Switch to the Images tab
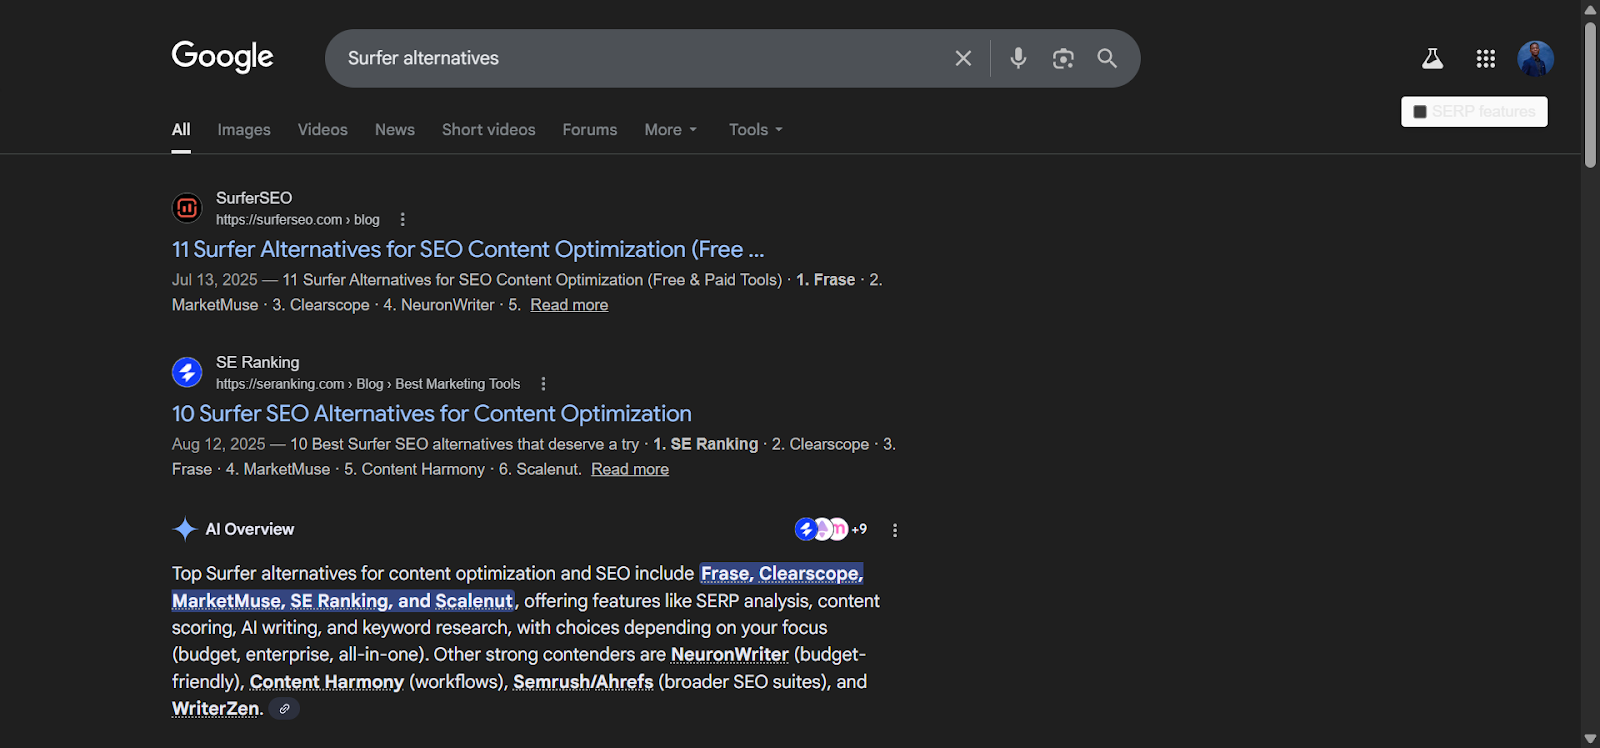Screen dimensions: 1600x748 coord(244,130)
